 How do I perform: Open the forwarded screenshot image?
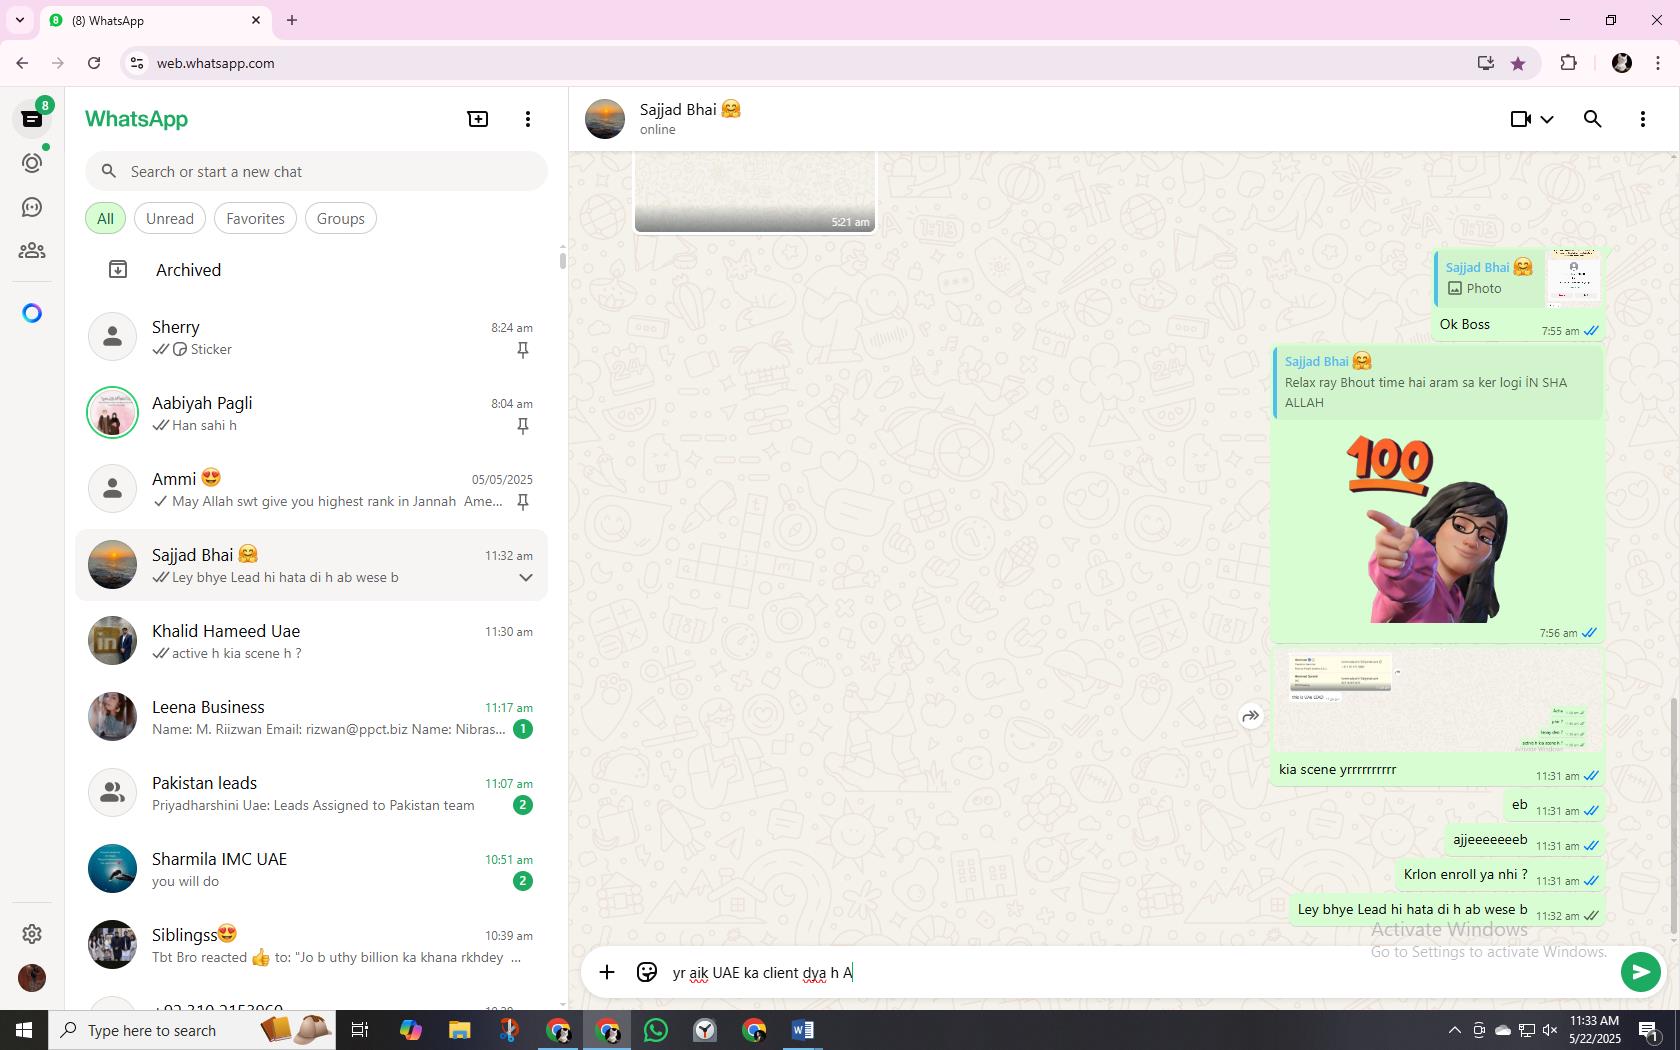[1438, 700]
